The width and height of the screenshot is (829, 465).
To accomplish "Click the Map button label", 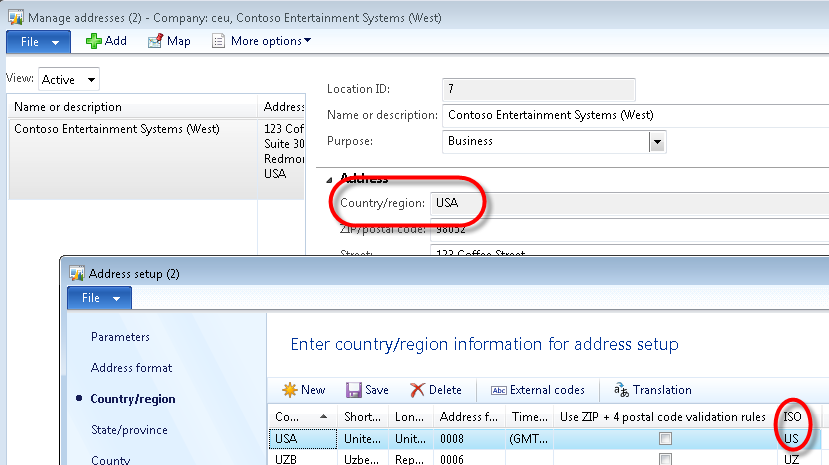I will tap(179, 41).
